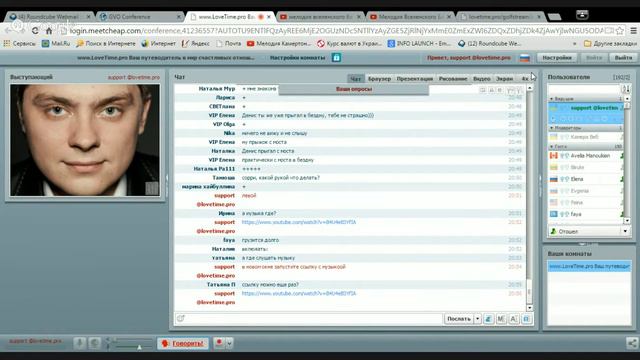The image size is (640, 360).
Task: Click the Послать send button
Action: pyautogui.click(x=459, y=319)
